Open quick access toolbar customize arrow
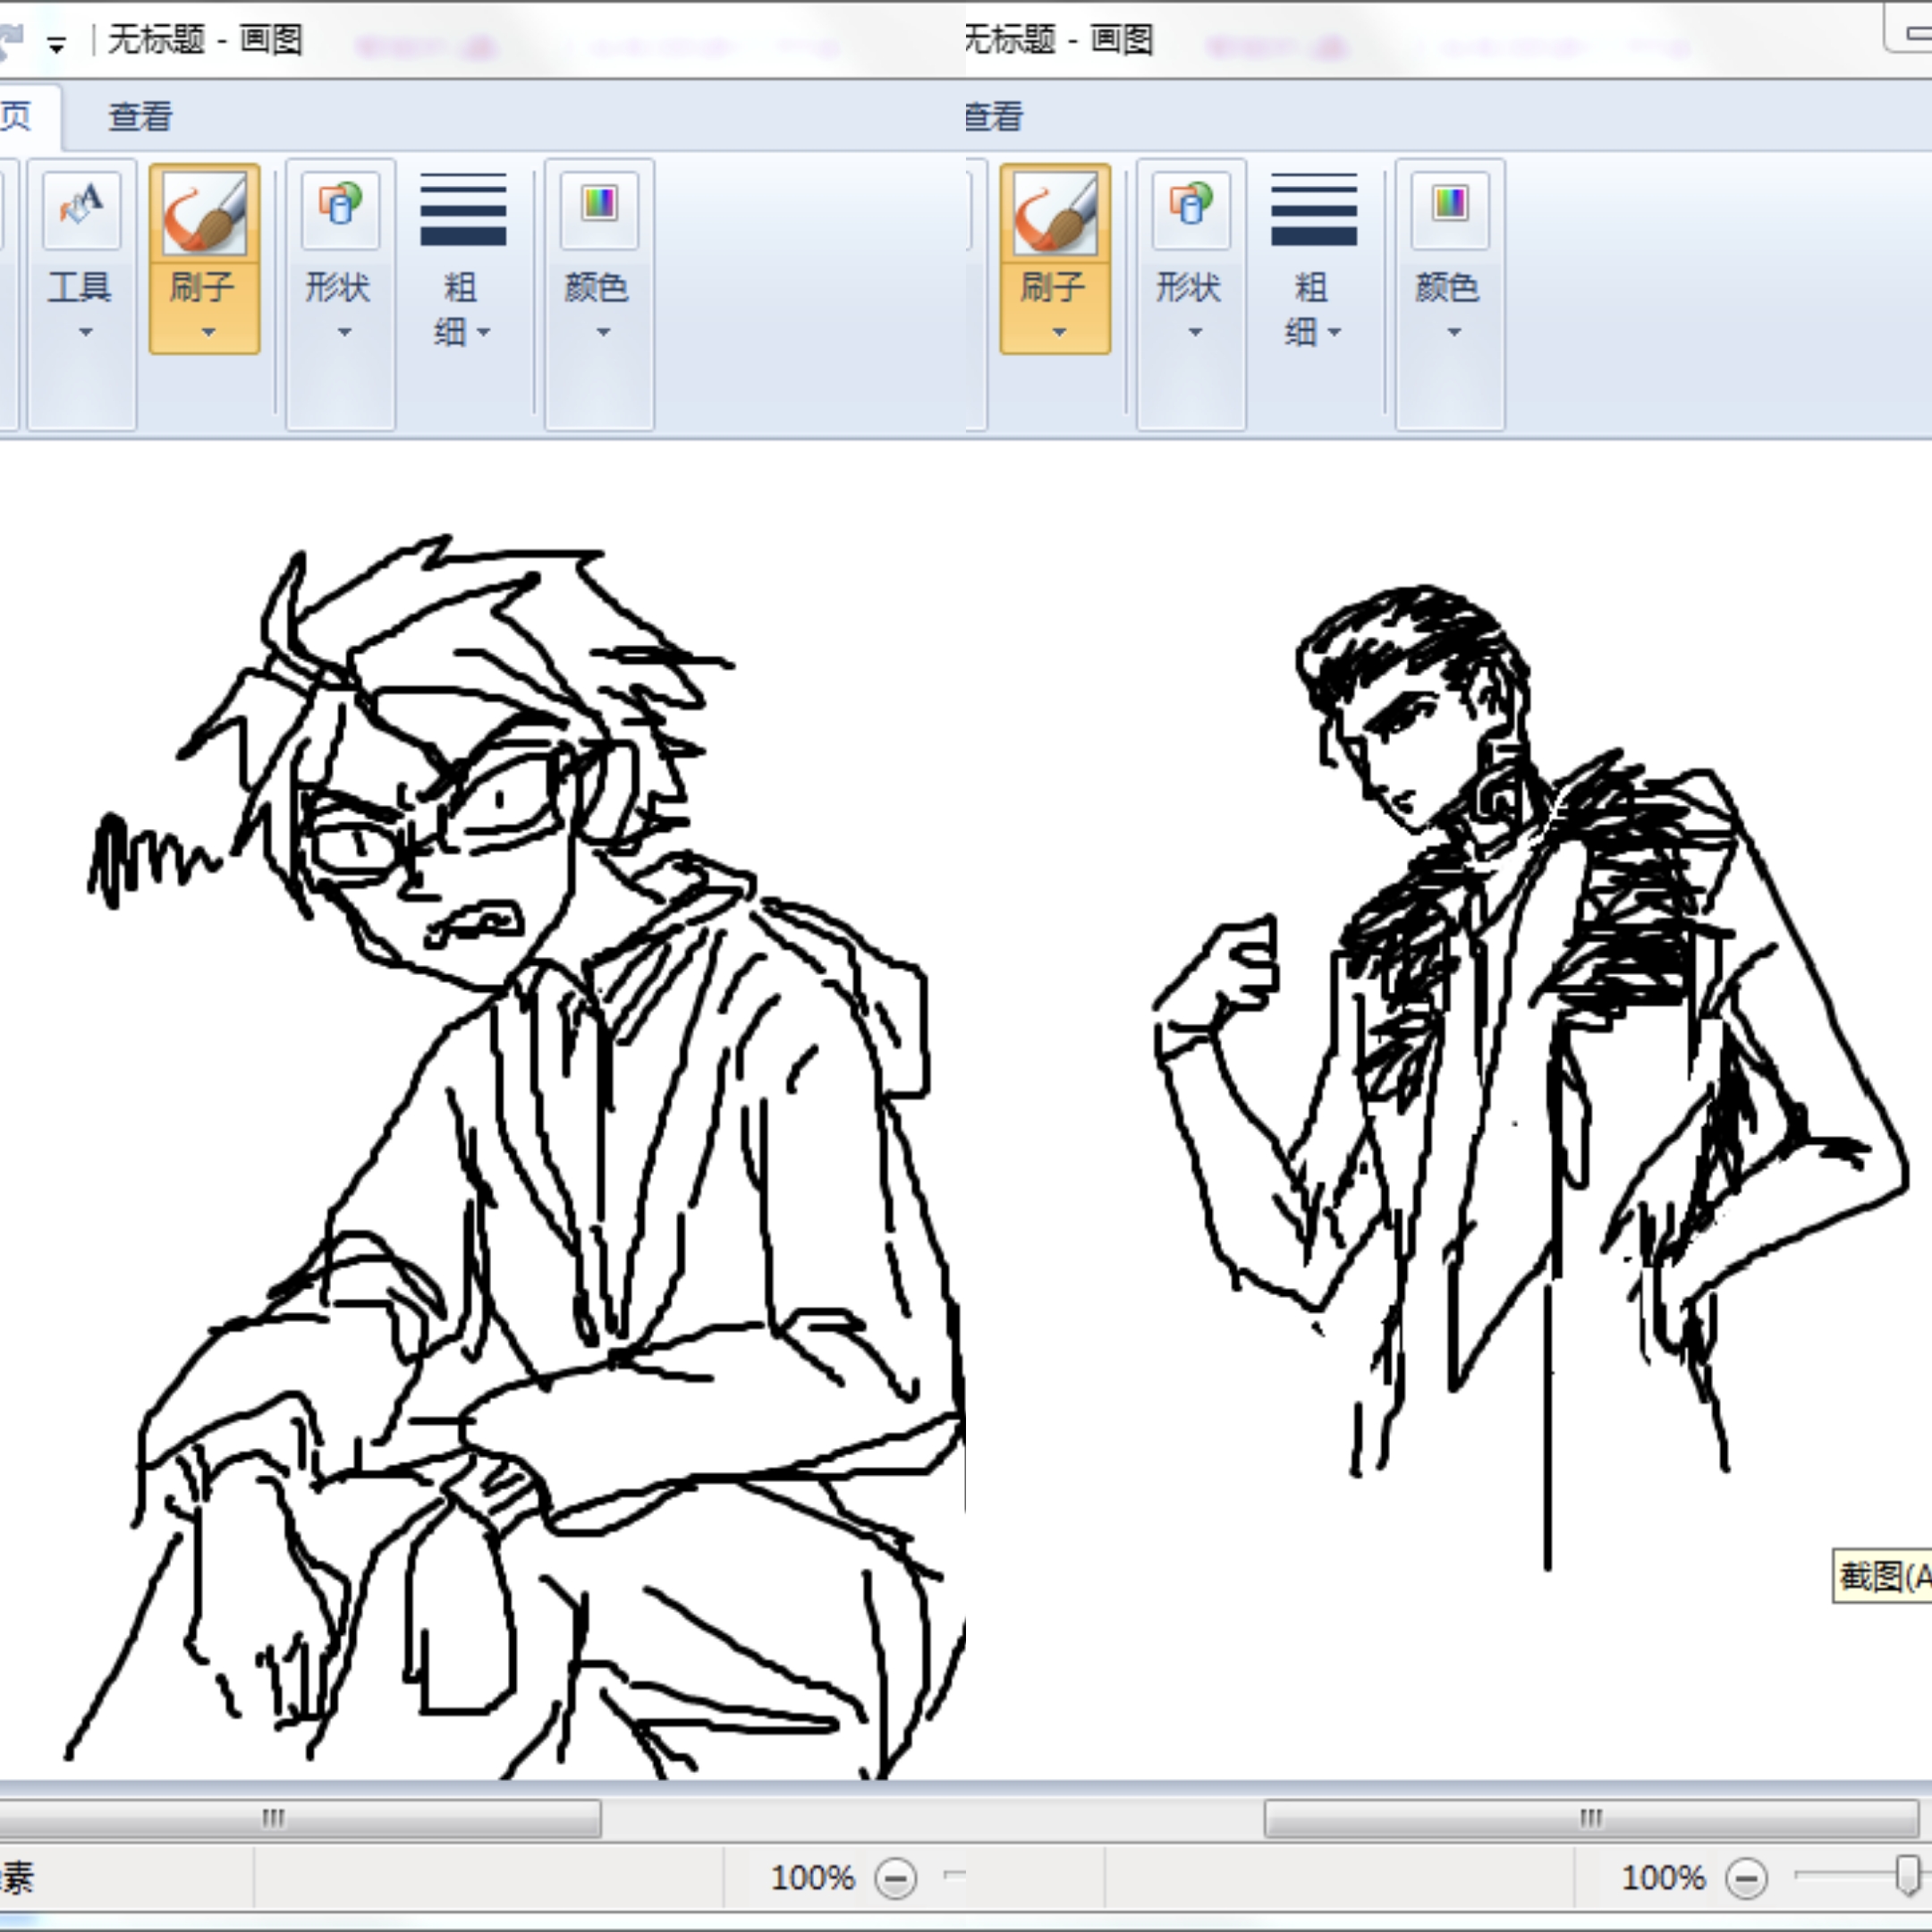Screen dimensions: 1932x1932 [57, 43]
